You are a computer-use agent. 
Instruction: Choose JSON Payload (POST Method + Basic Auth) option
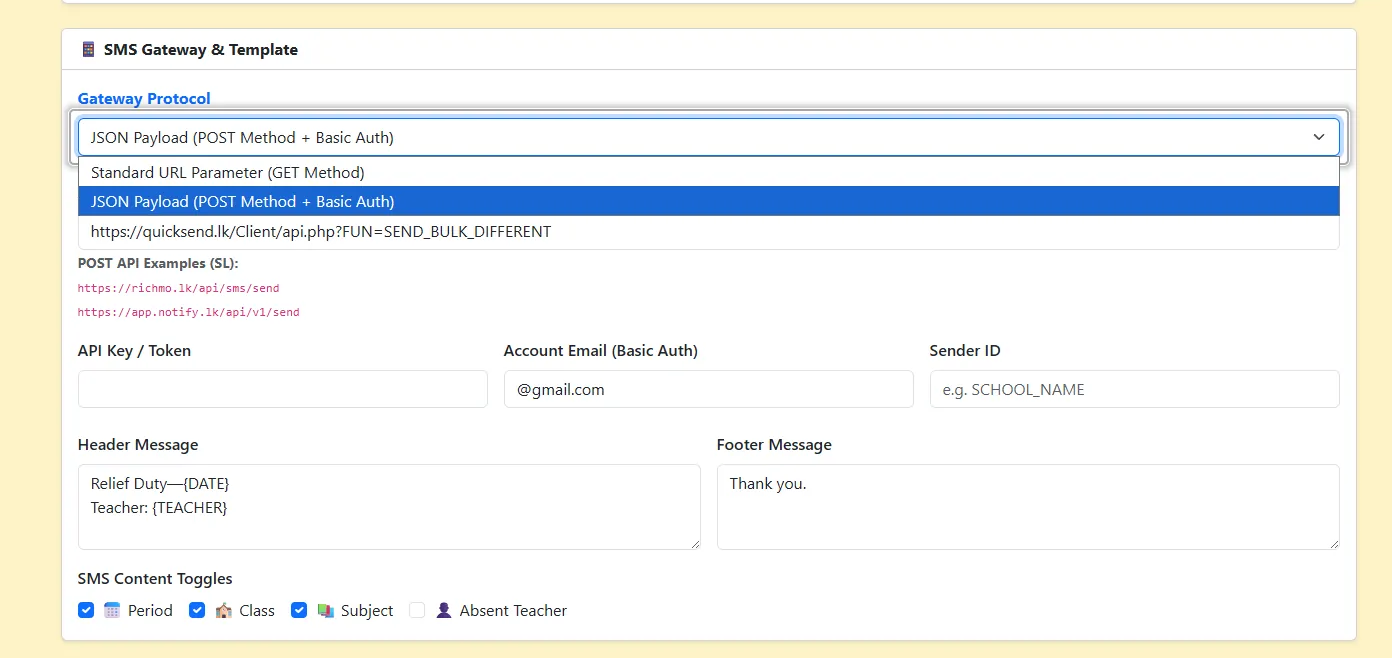[708, 201]
